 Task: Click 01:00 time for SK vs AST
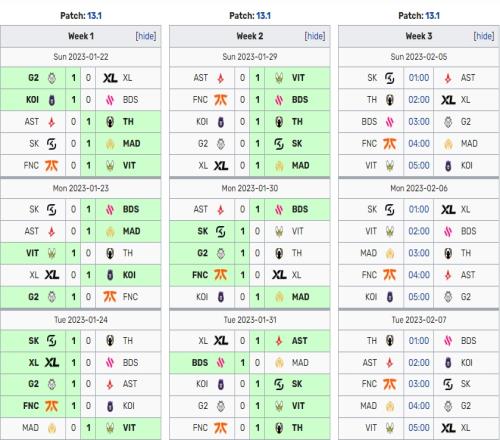coord(419,78)
